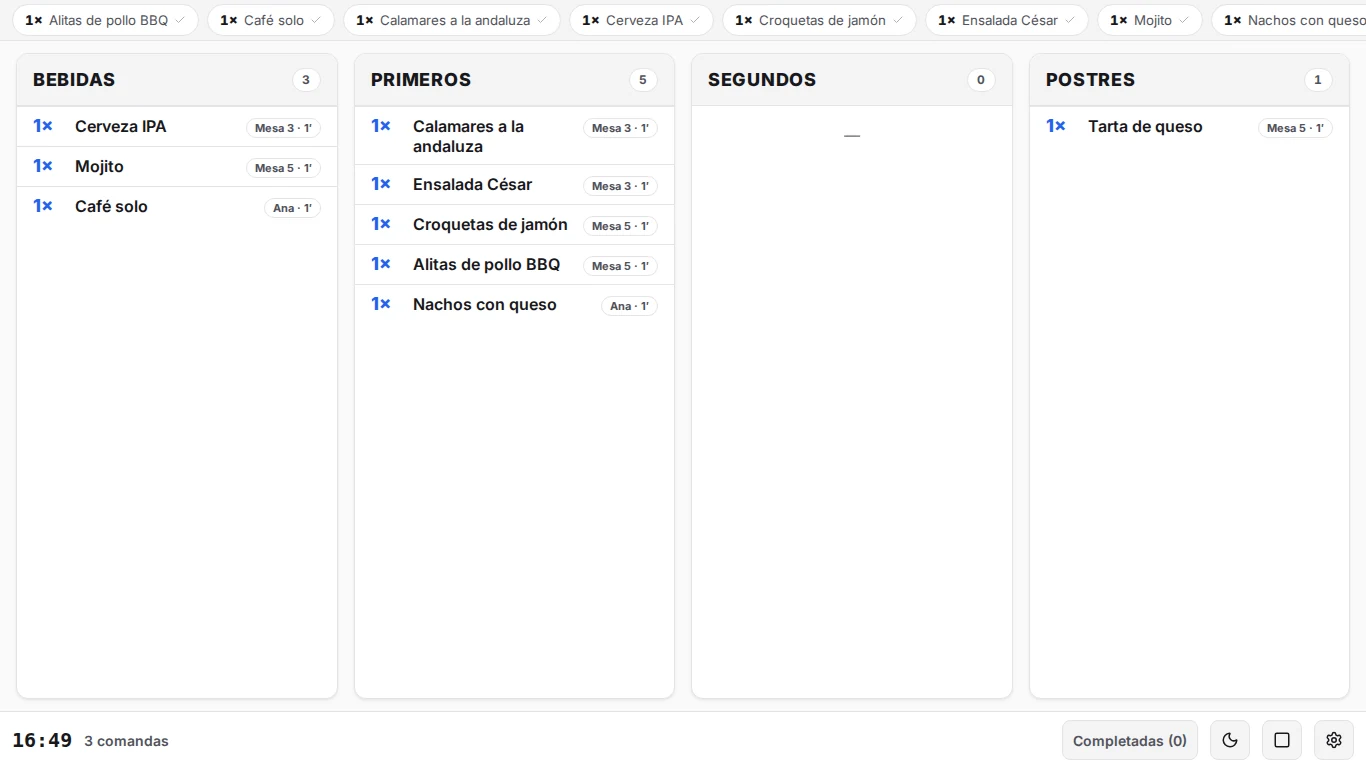Screen dimensions: 1366x768
Task: Click the Mesa 3 badge beside Cerveza IPA
Action: pos(283,128)
